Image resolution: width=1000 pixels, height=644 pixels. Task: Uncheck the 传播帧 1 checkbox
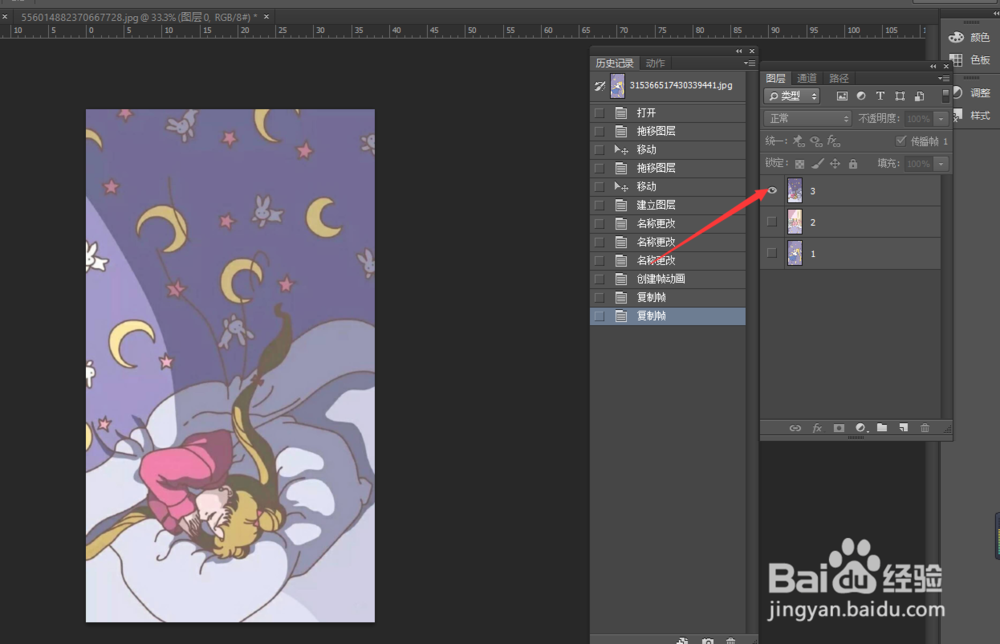click(901, 141)
